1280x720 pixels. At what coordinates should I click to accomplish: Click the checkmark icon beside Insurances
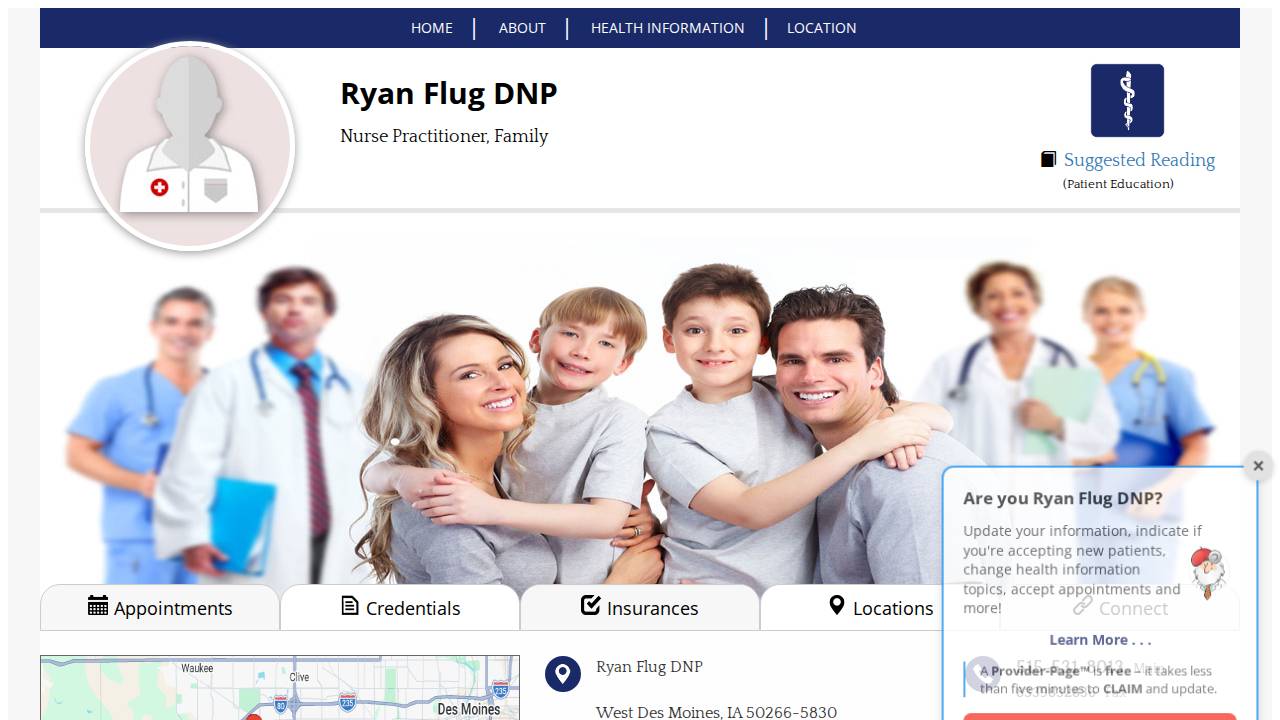[x=589, y=604]
